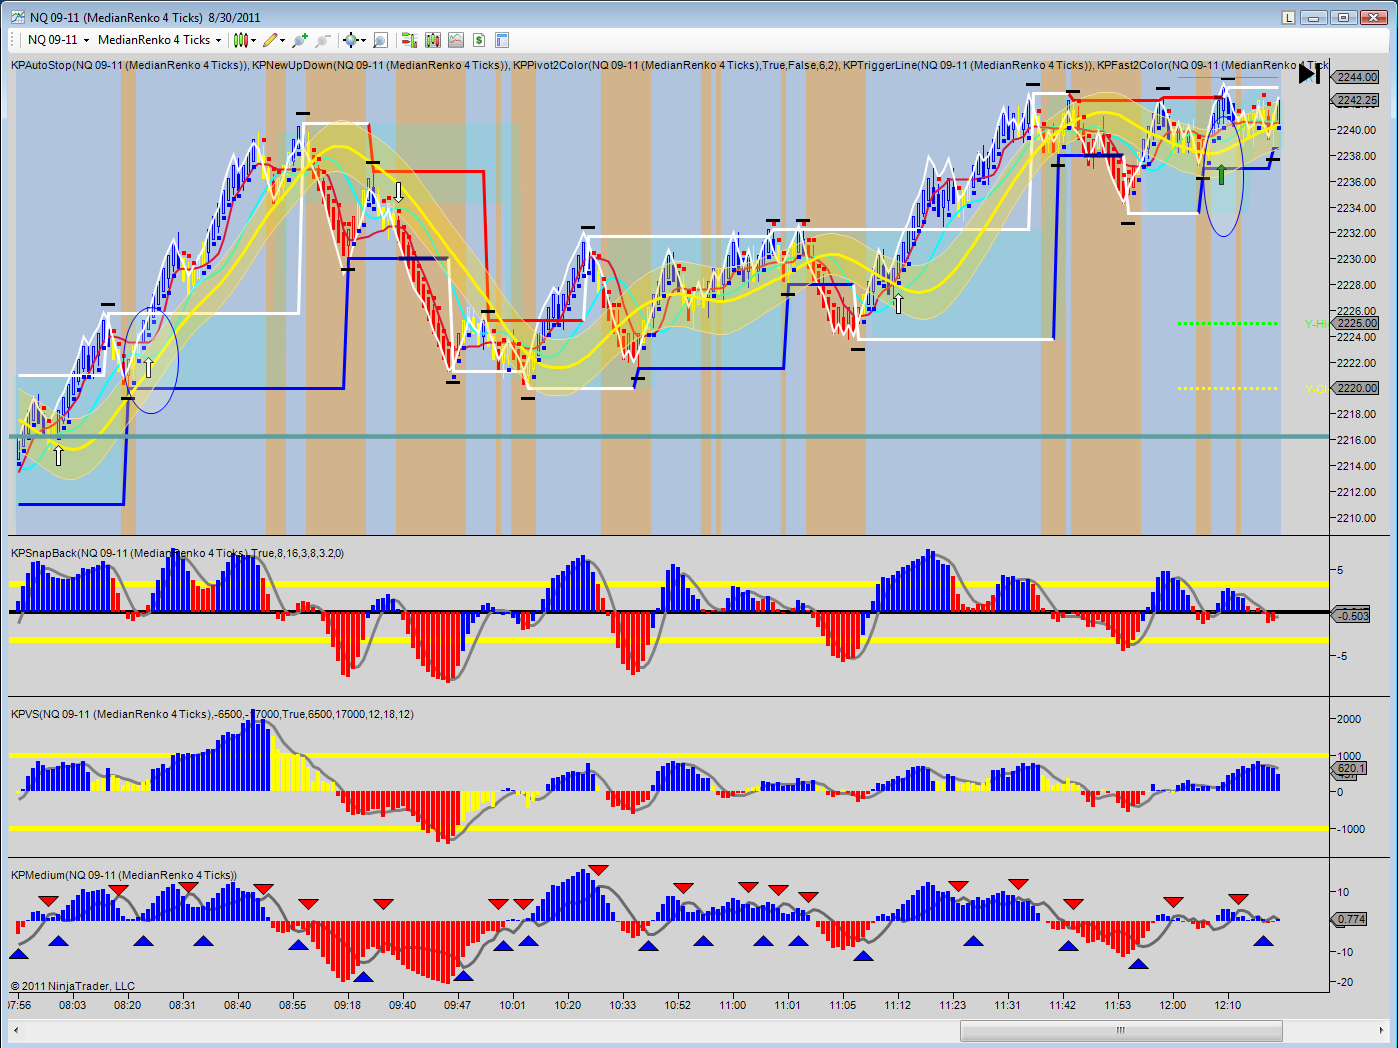Click the Zoom In magnifier icon
This screenshot has height=1048, width=1398.
[299, 40]
